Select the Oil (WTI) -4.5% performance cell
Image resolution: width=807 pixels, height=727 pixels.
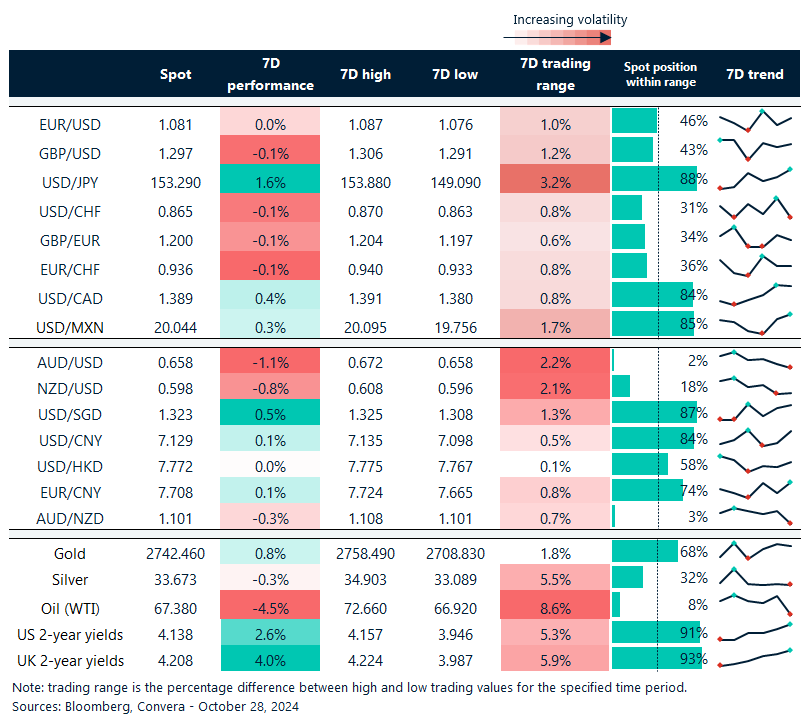point(270,606)
